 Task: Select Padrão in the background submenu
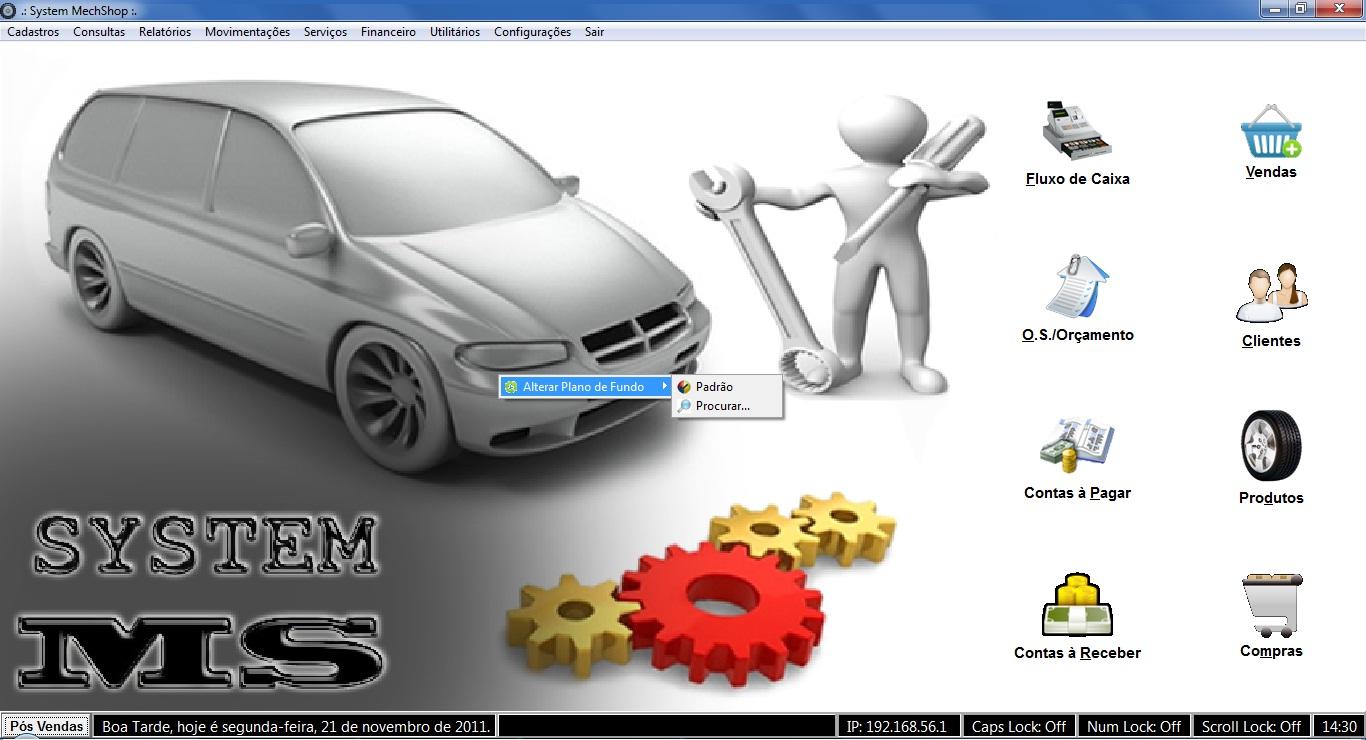714,387
